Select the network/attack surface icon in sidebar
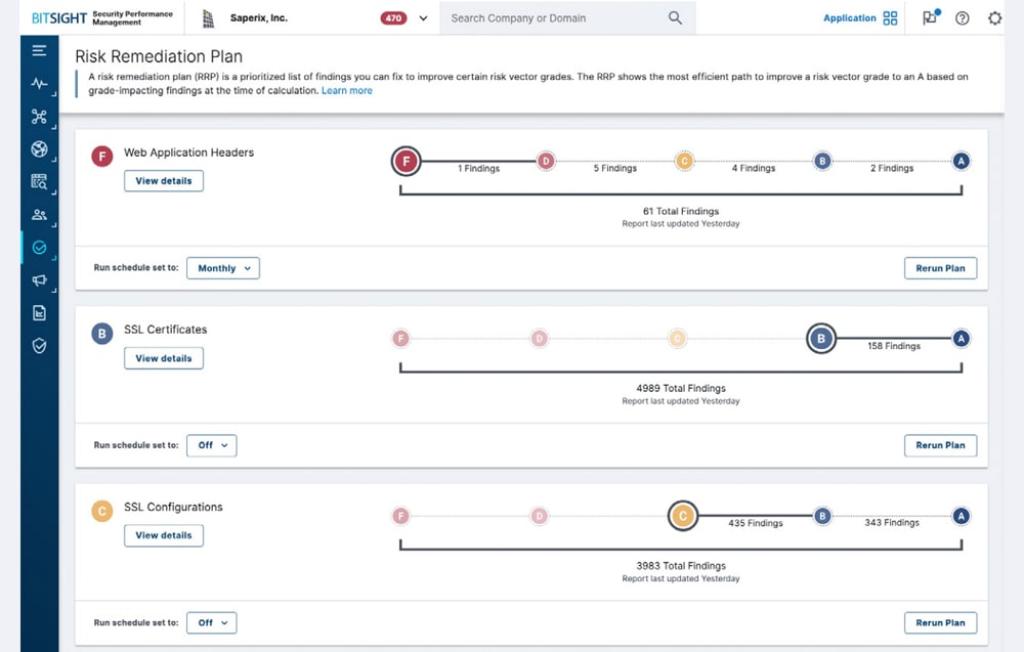This screenshot has height=652, width=1024. (38, 116)
